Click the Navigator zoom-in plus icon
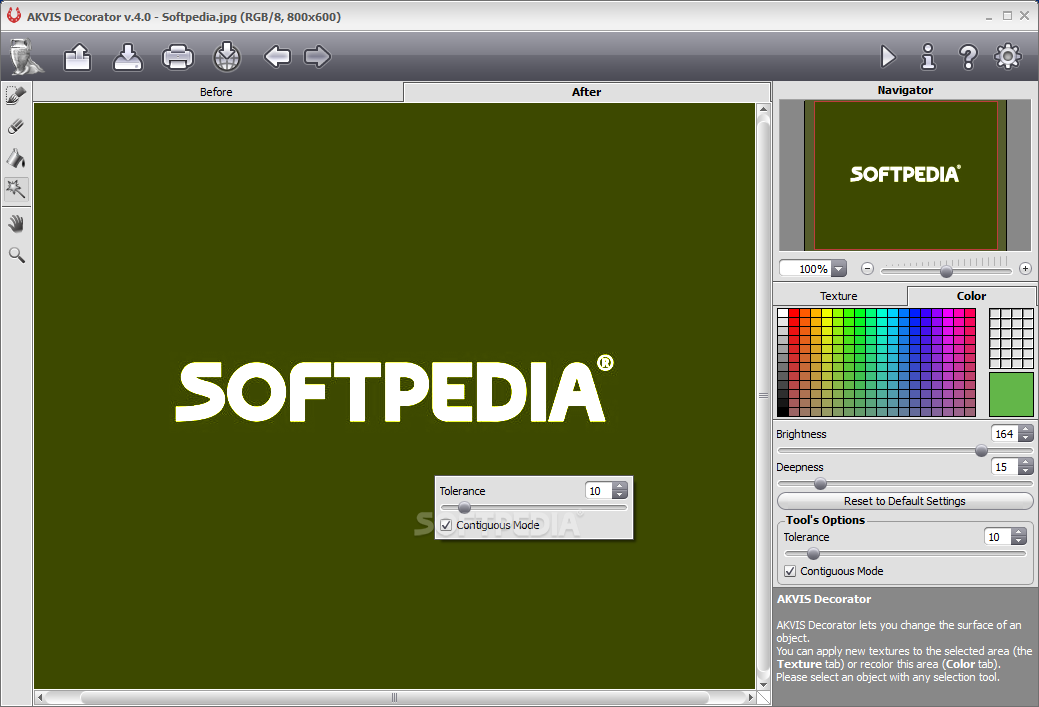1039x707 pixels. click(1025, 268)
